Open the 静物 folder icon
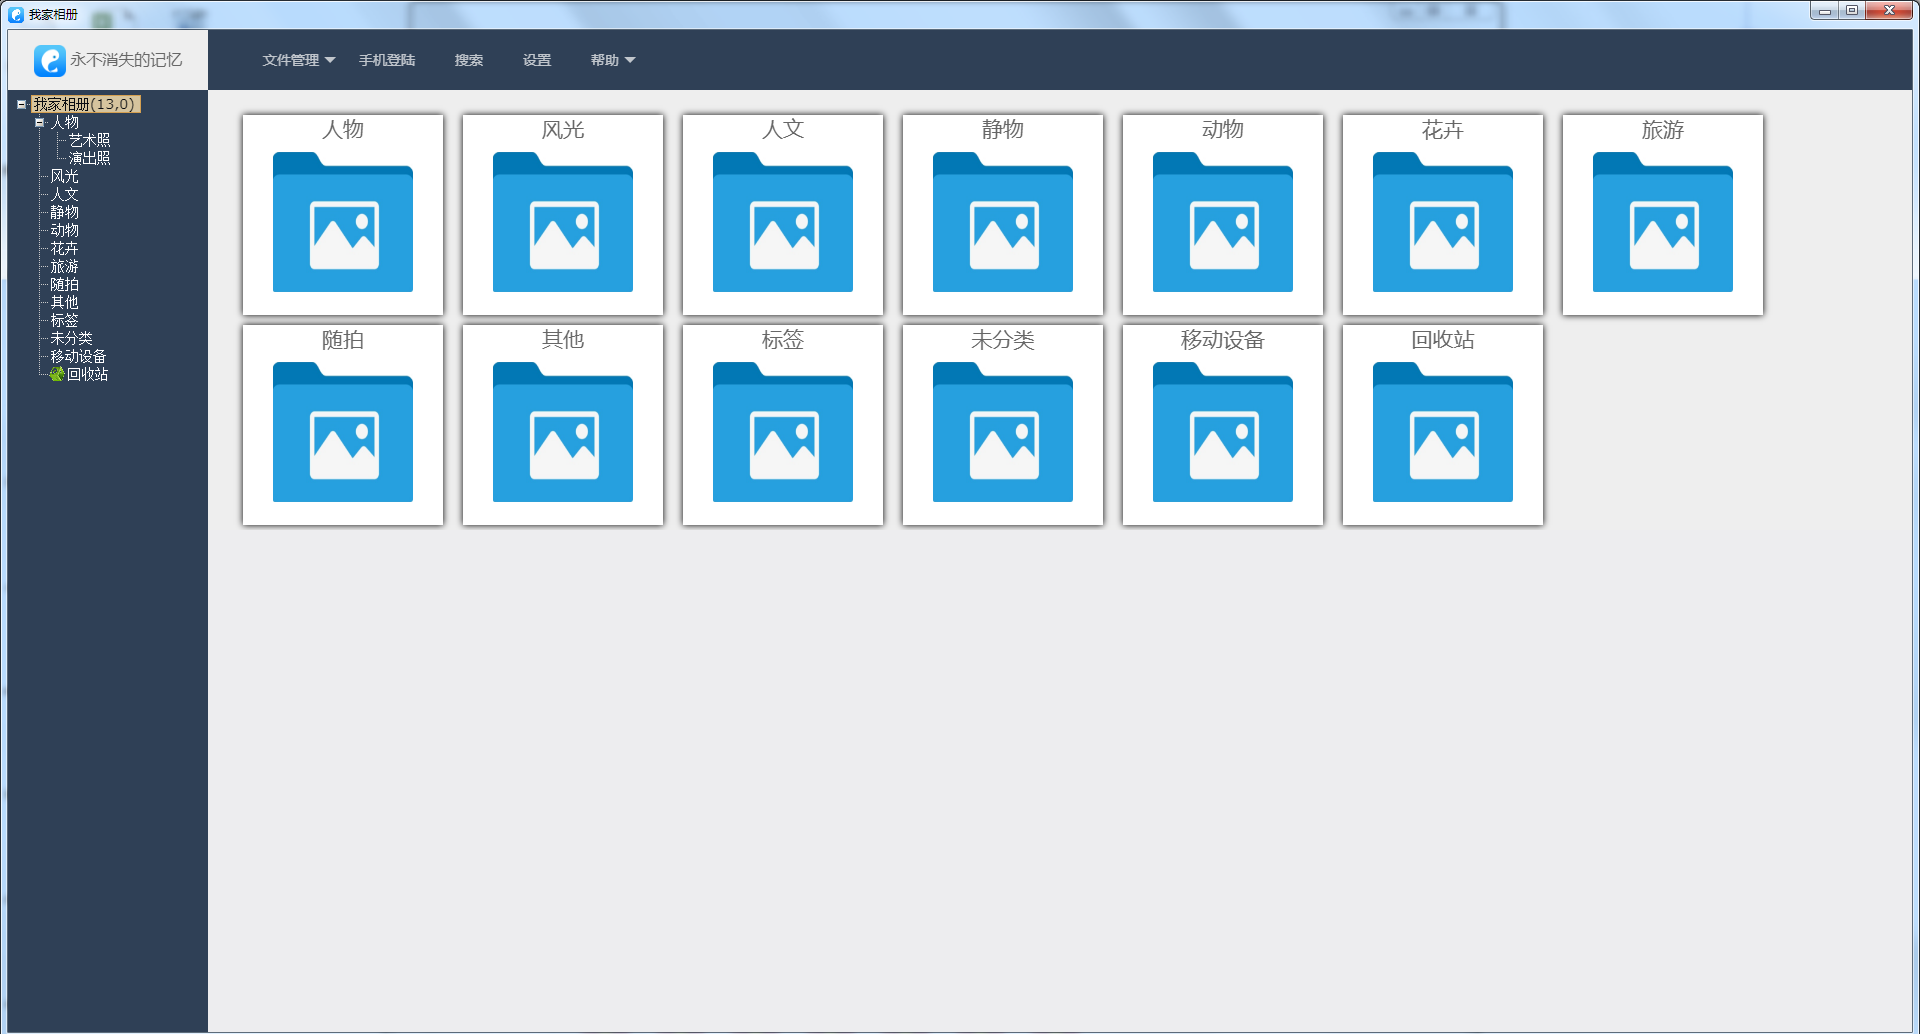1920x1034 pixels. coord(1003,222)
